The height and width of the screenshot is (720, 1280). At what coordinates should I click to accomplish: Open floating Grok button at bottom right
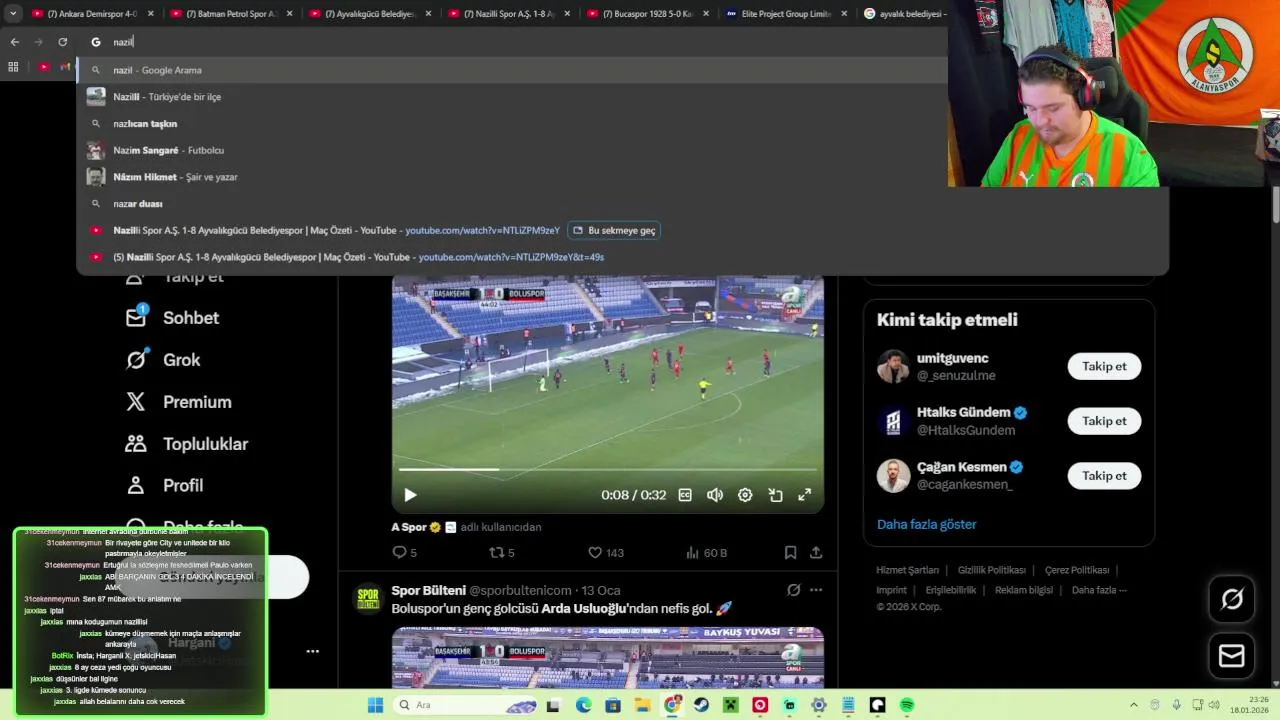click(x=1232, y=599)
